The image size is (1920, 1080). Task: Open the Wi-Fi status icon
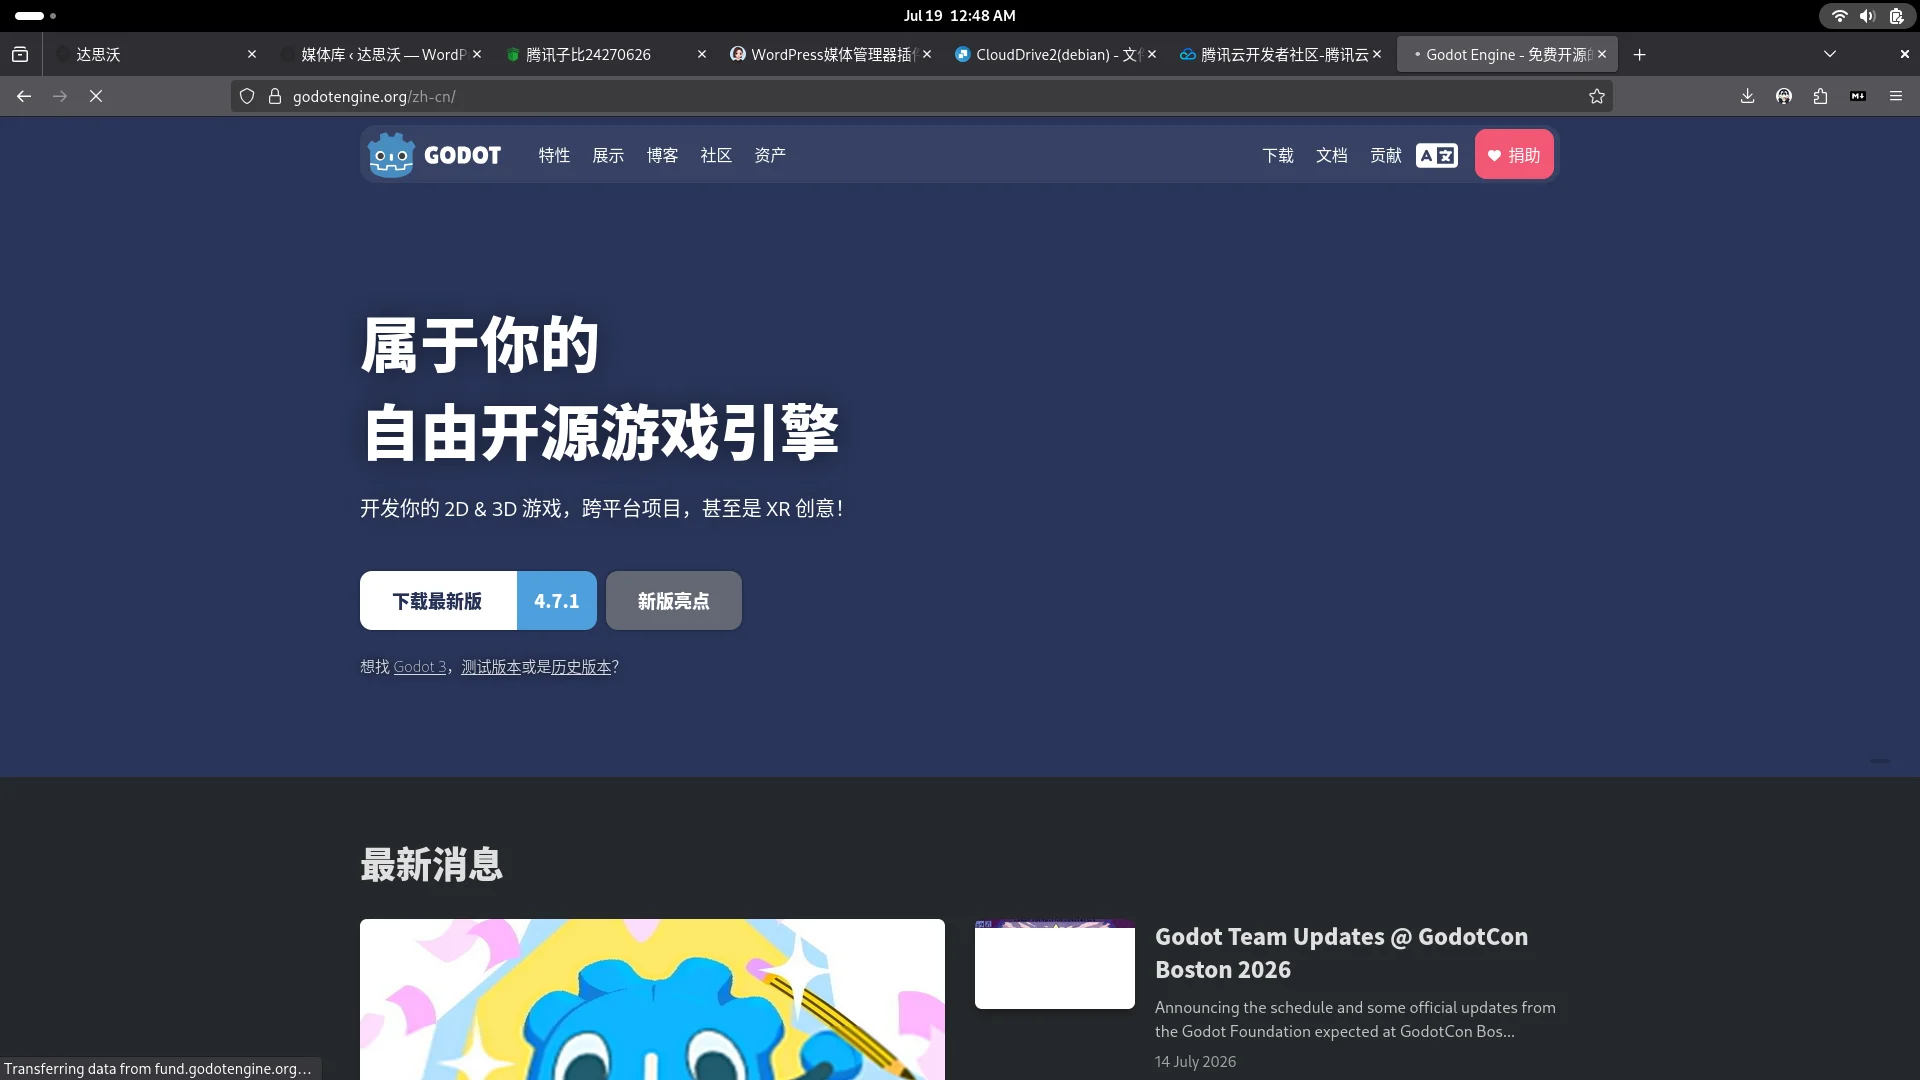(1839, 16)
